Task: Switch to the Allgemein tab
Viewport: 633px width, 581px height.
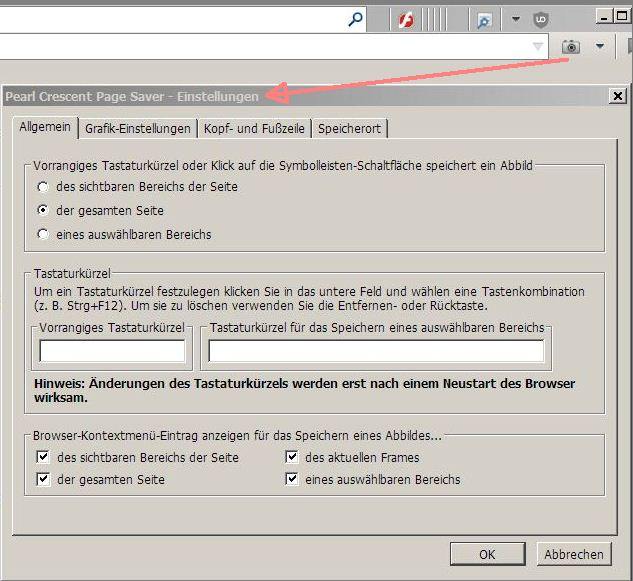Action: pos(45,127)
